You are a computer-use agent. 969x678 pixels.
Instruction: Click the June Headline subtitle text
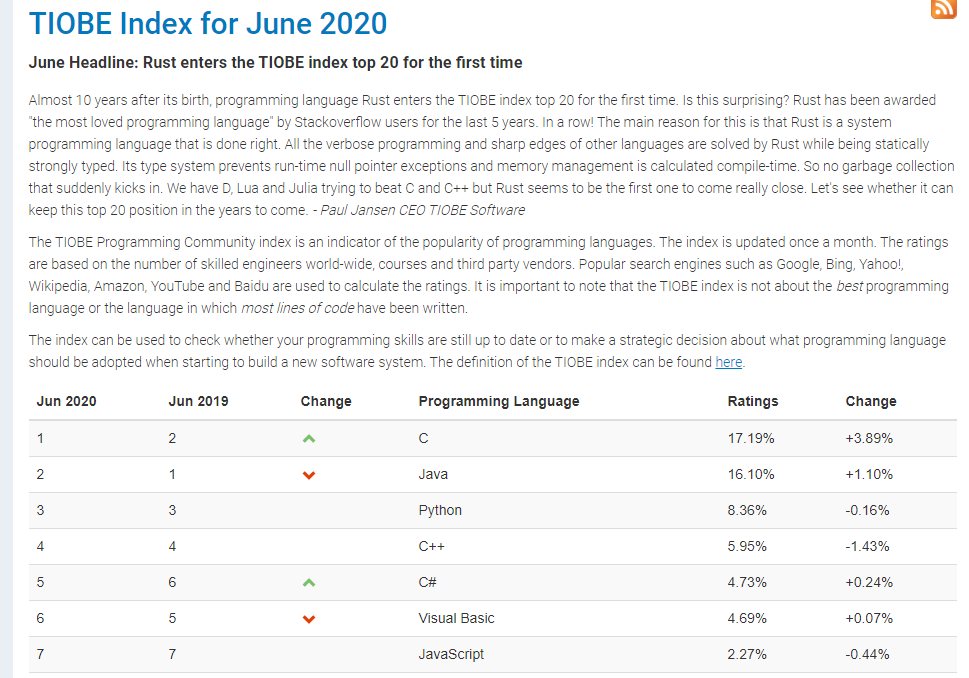pos(276,62)
